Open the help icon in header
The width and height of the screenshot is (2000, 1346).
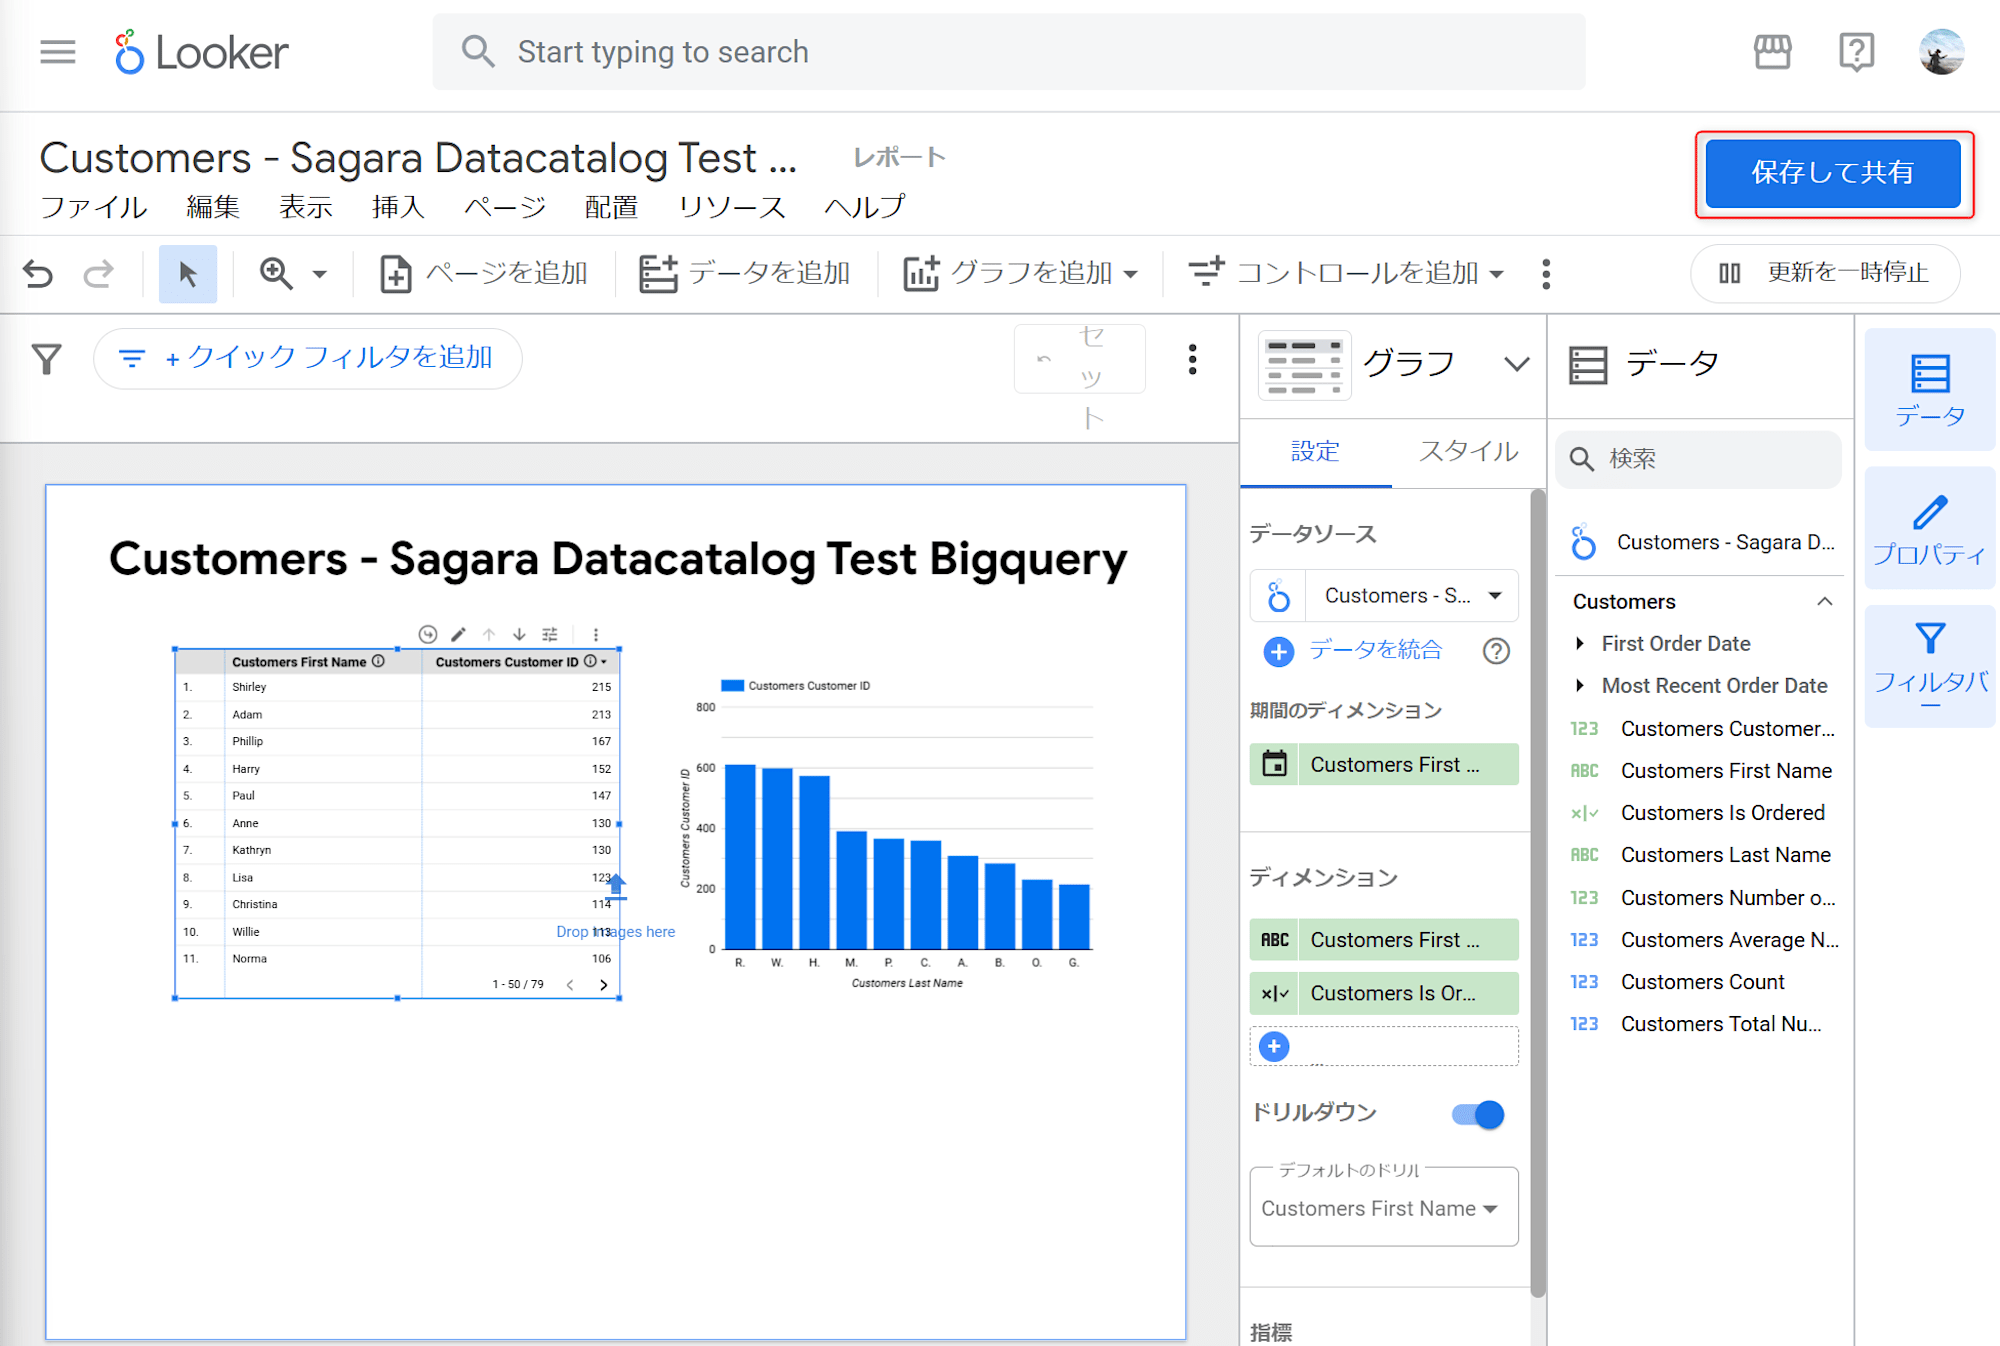coord(1856,51)
